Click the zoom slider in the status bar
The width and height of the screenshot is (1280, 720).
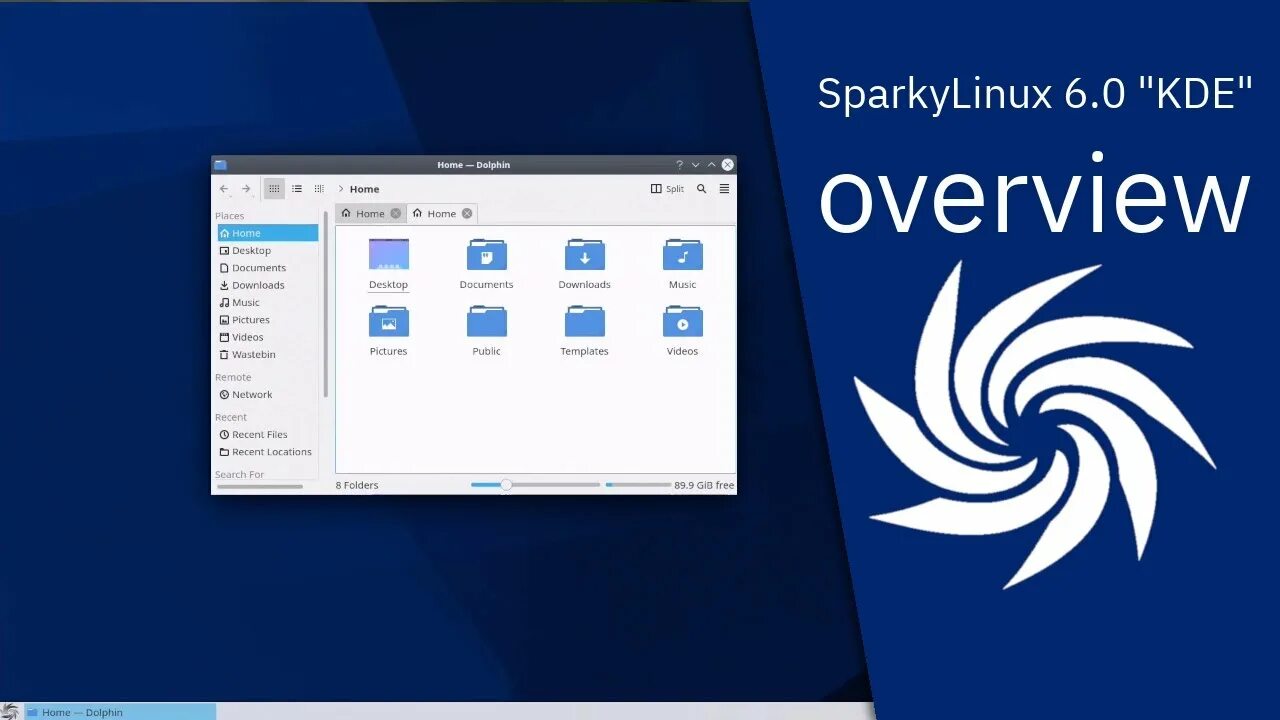click(536, 485)
